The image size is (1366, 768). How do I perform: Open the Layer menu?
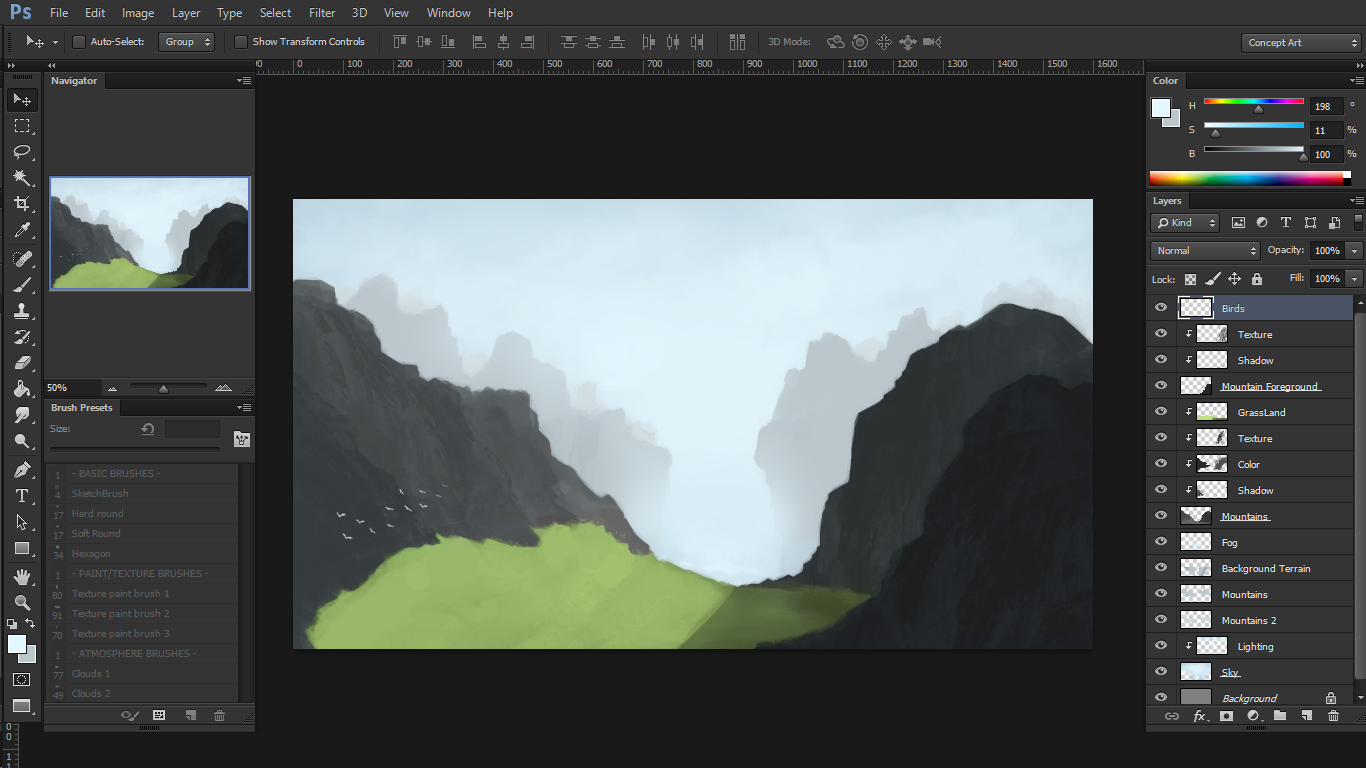pos(186,13)
